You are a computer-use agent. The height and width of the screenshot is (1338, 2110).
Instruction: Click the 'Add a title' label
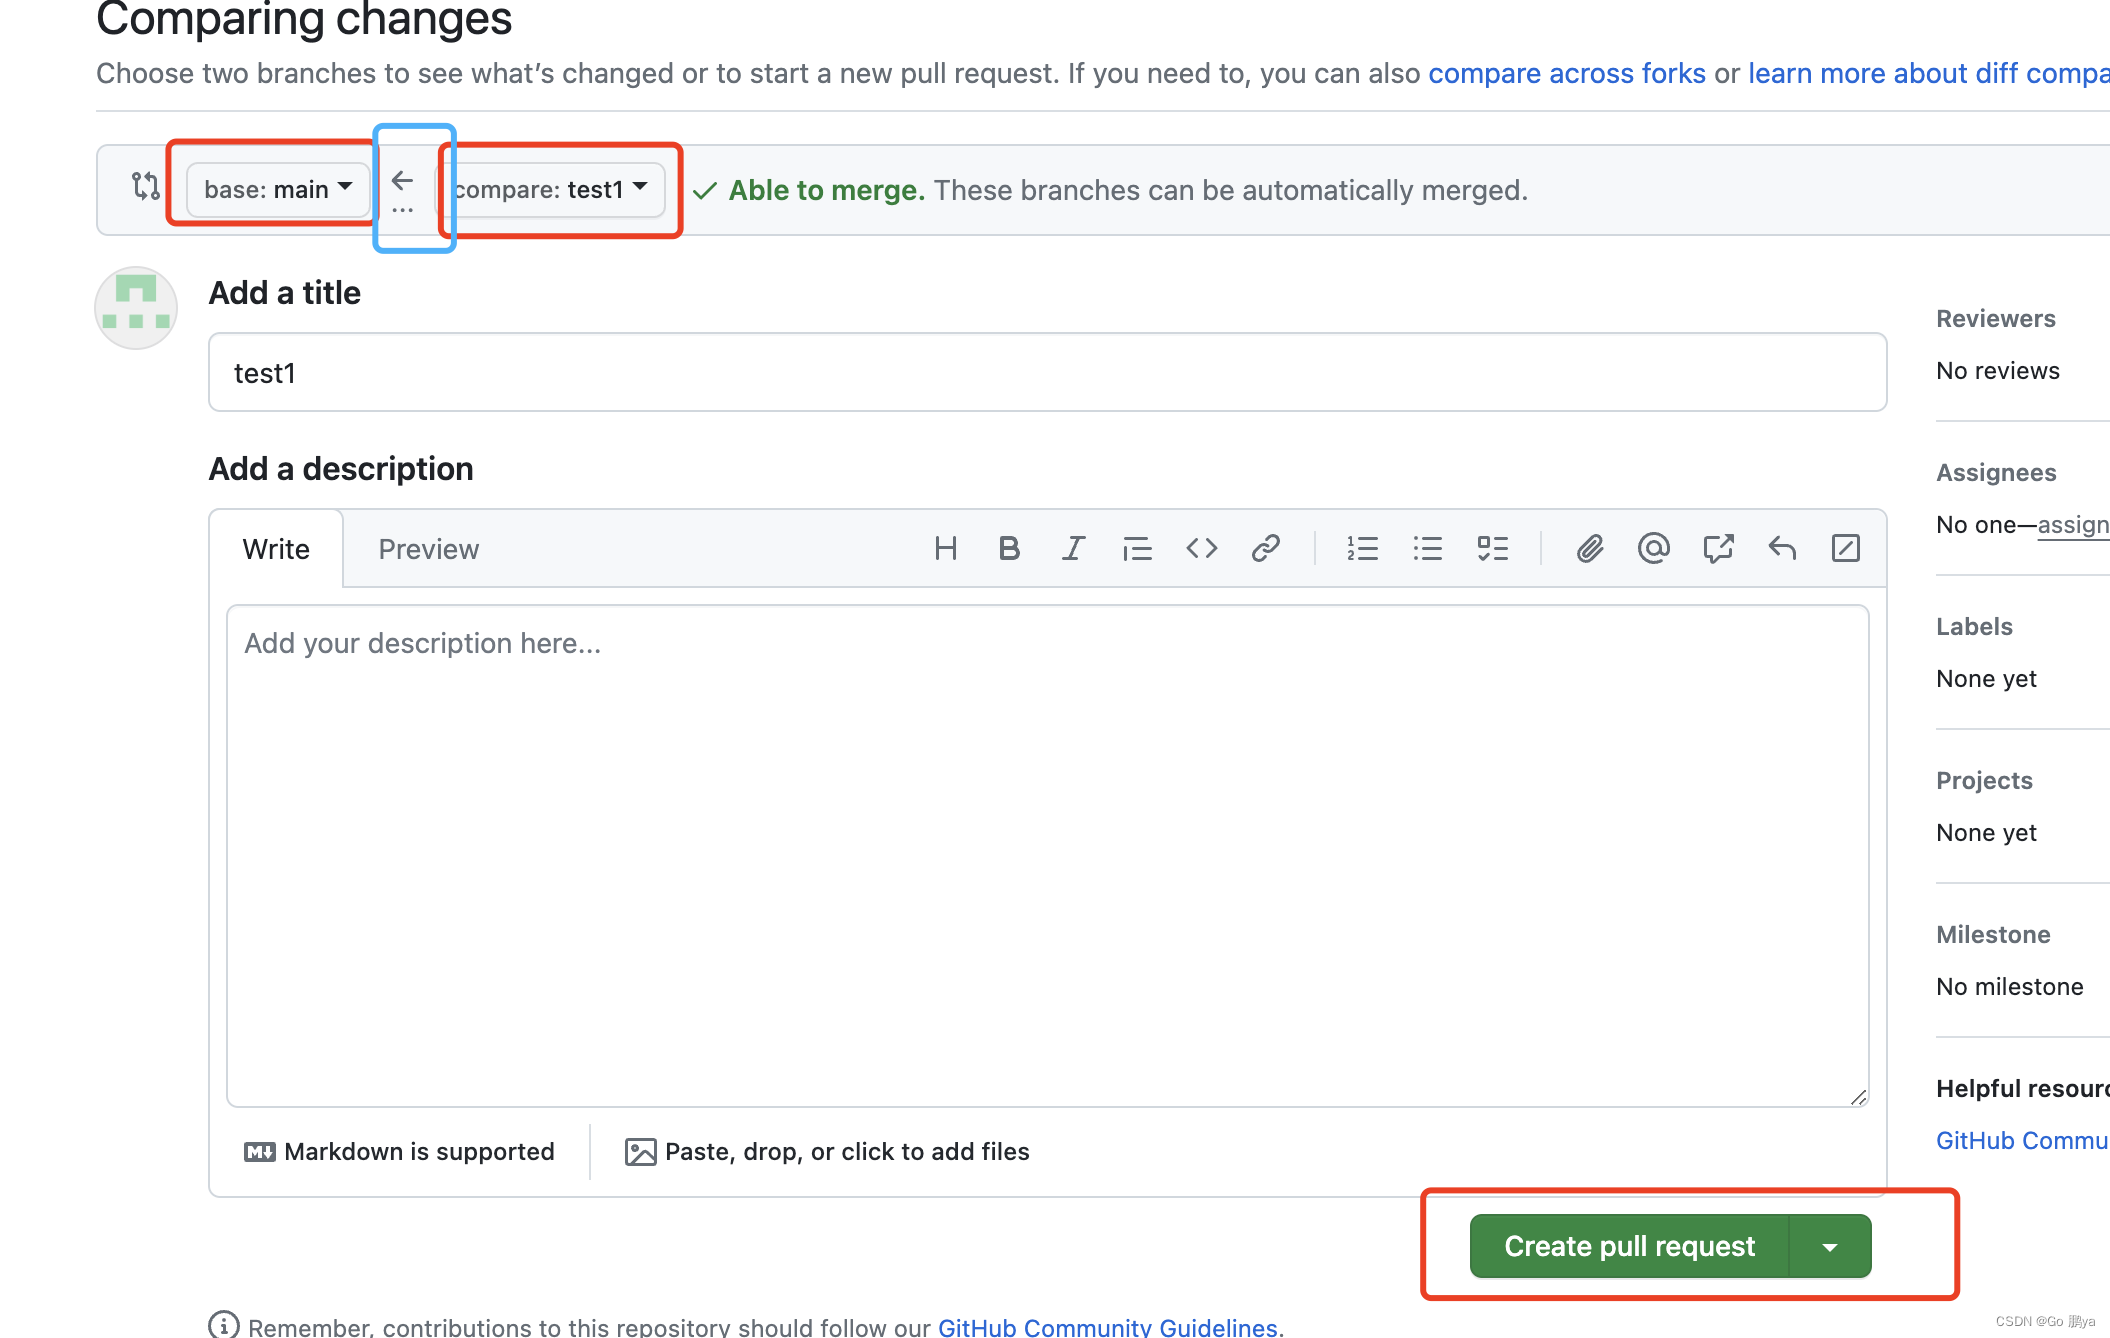[284, 293]
